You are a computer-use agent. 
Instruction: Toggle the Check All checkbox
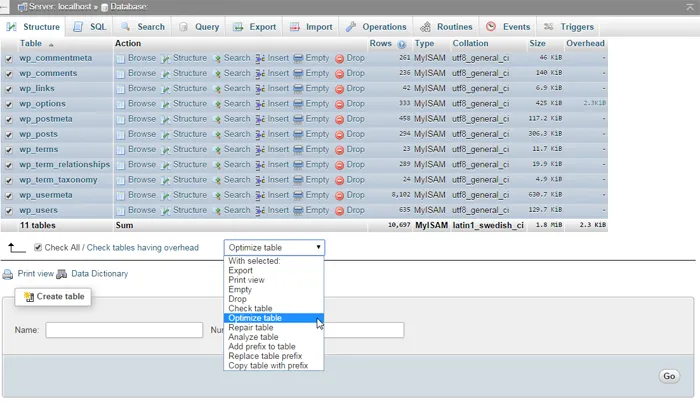pyautogui.click(x=38, y=247)
